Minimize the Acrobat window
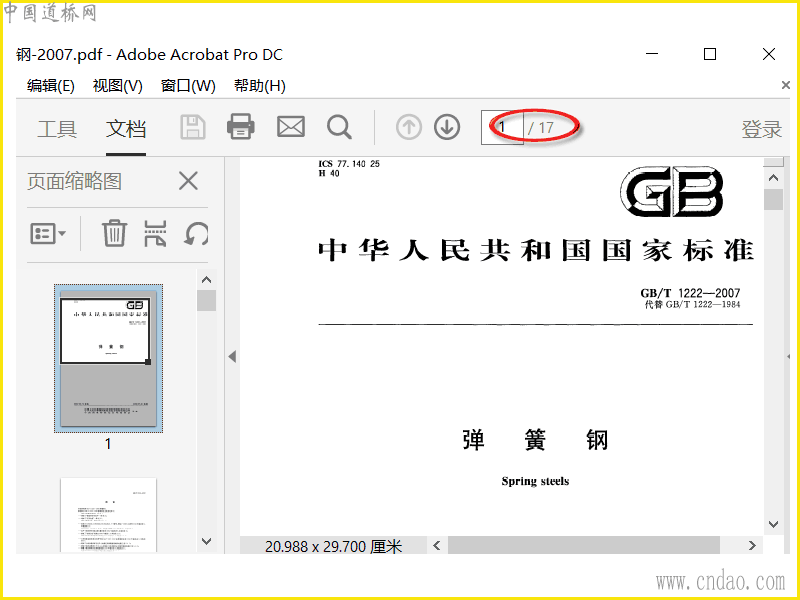The width and height of the screenshot is (800, 600). click(652, 54)
